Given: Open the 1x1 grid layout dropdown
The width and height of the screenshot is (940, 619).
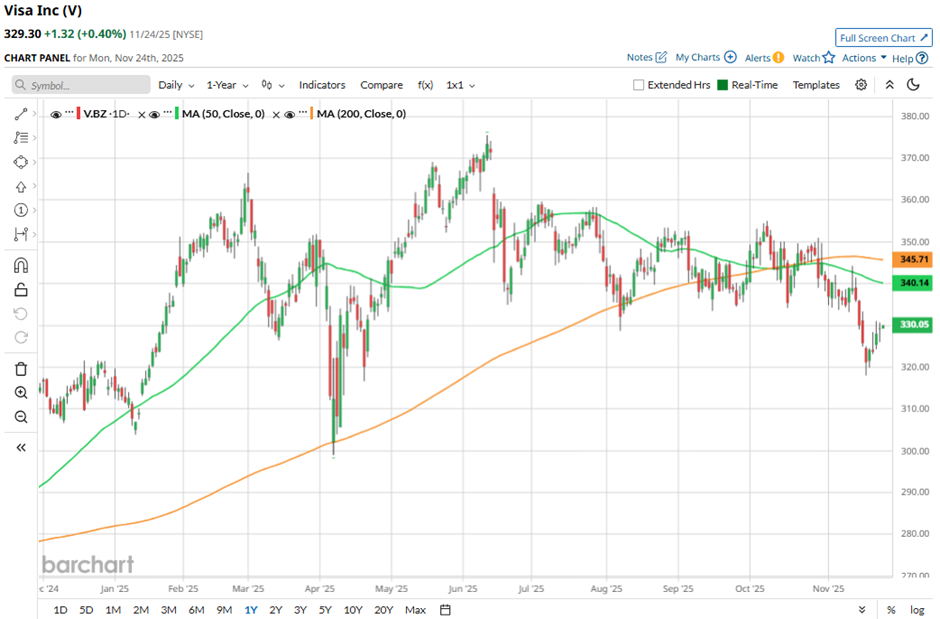Looking at the screenshot, I should coord(460,85).
